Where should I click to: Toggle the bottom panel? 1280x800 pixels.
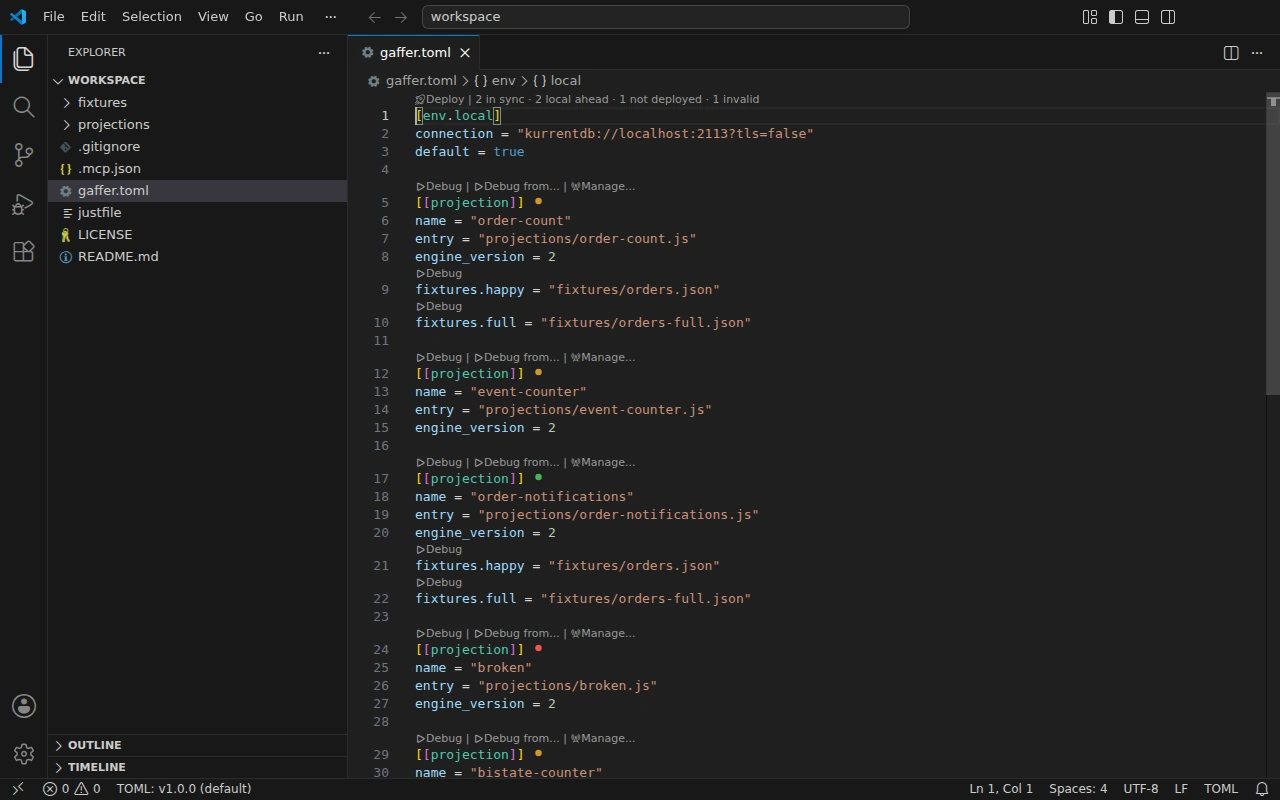1142,17
